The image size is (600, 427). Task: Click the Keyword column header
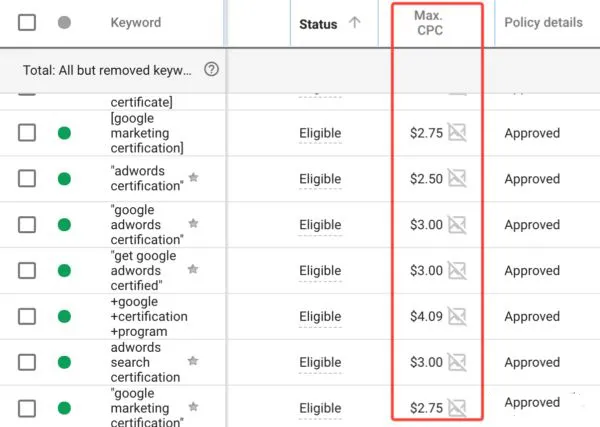tap(135, 23)
